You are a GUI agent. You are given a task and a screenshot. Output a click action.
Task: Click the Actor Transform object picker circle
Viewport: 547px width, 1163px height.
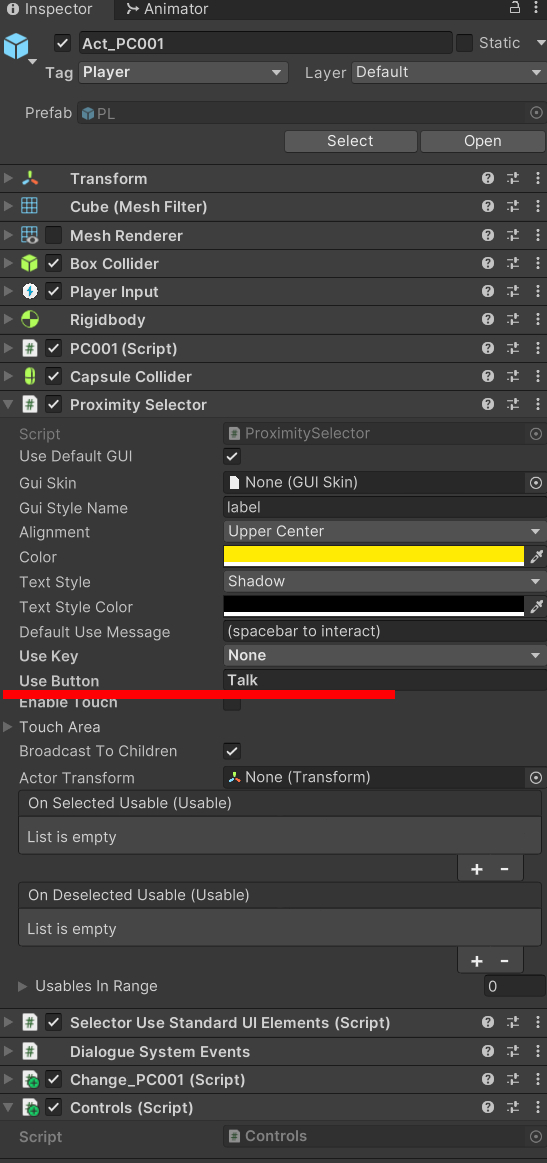536,777
